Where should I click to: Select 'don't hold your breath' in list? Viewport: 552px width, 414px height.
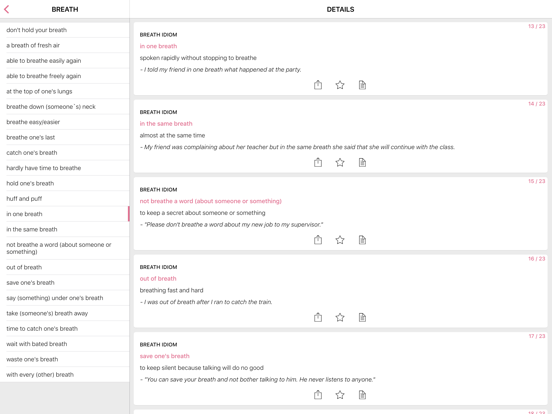65,30
